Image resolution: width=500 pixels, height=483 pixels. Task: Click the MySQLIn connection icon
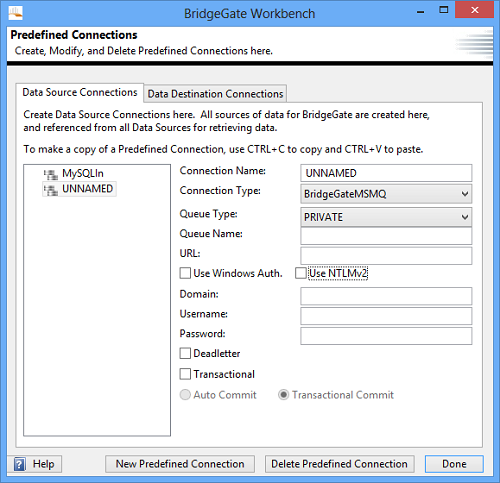pos(51,174)
